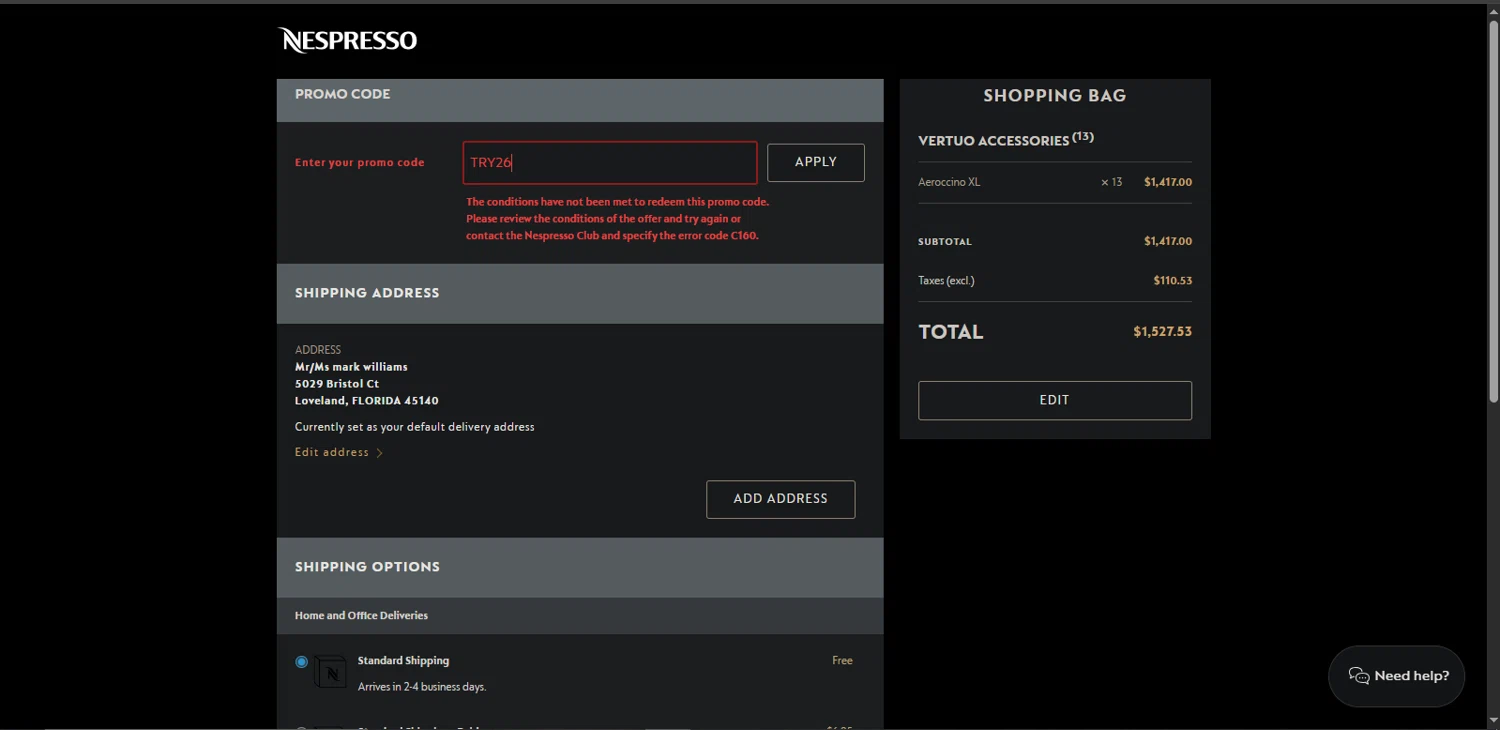
Task: Click the Nespresso logo
Action: tap(347, 40)
